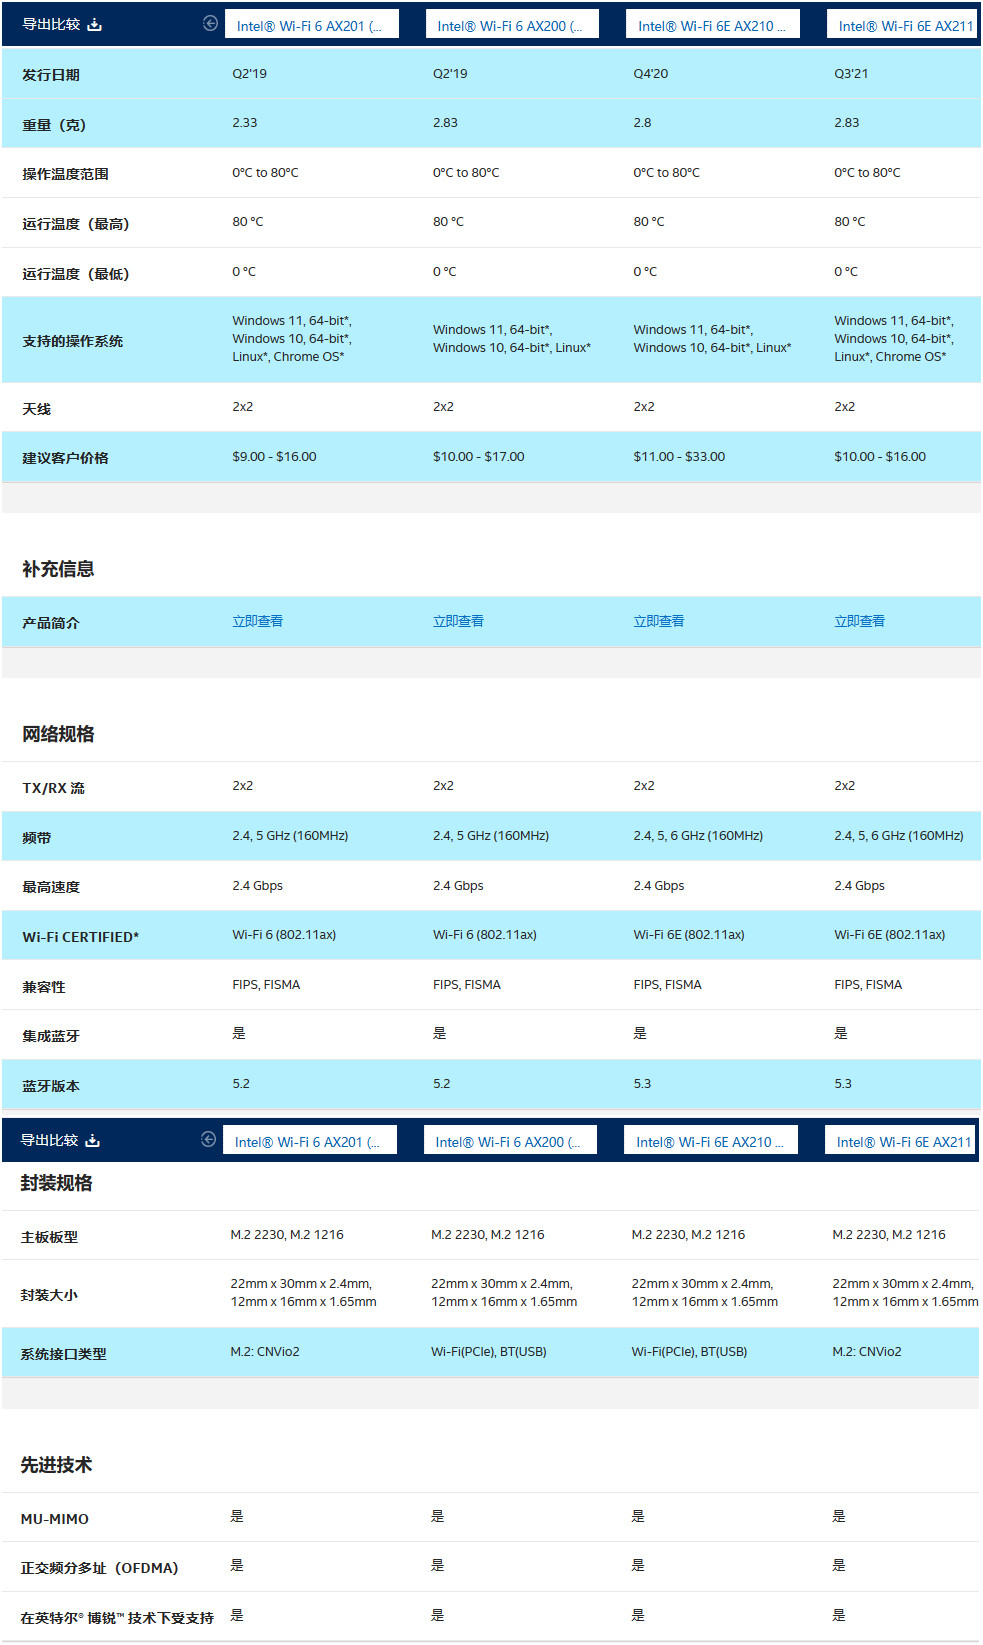Select the 兼容性 row label
Viewport: 983px width, 1645px height.
click(44, 987)
